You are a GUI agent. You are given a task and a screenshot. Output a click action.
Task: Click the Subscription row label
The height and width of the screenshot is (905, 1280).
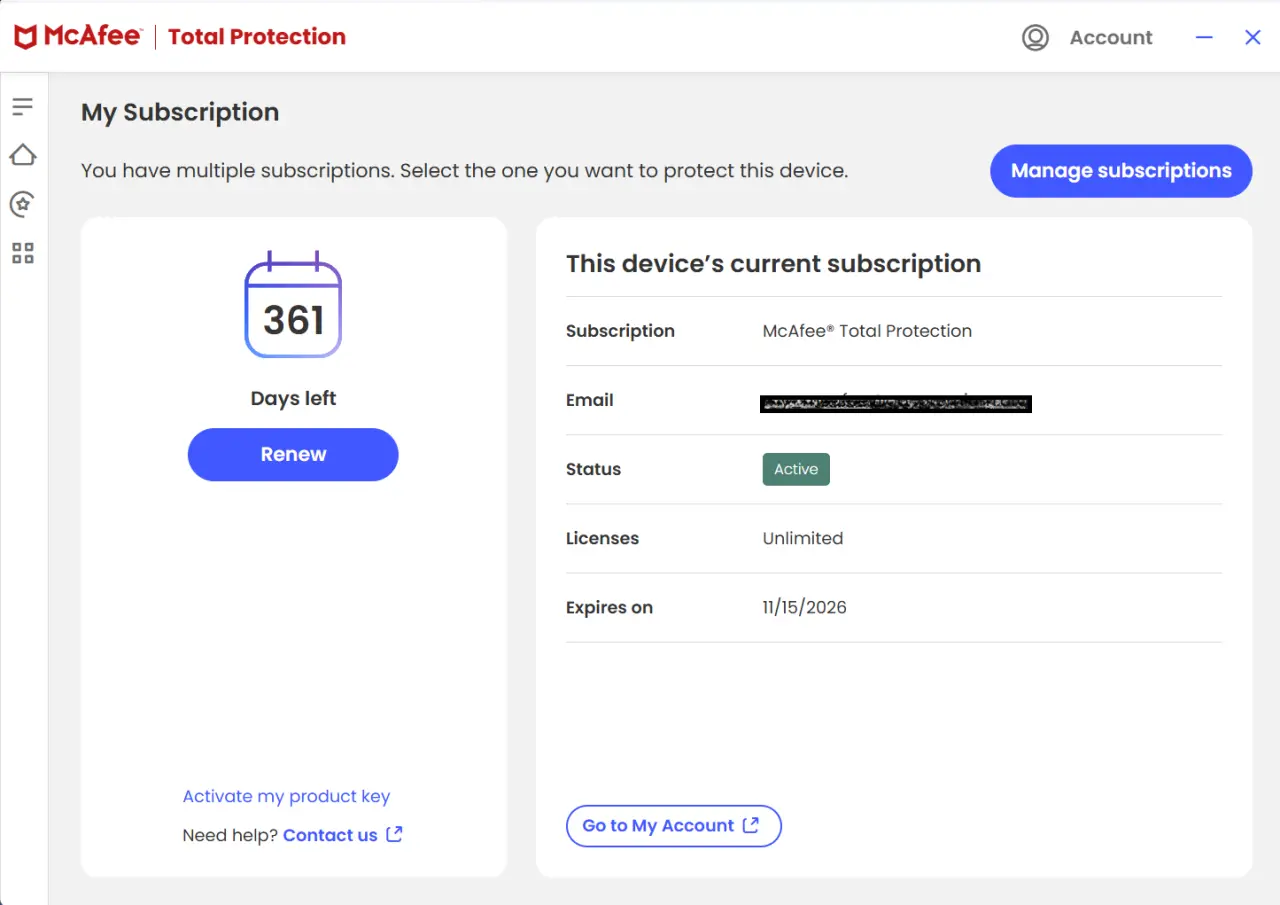tap(620, 331)
